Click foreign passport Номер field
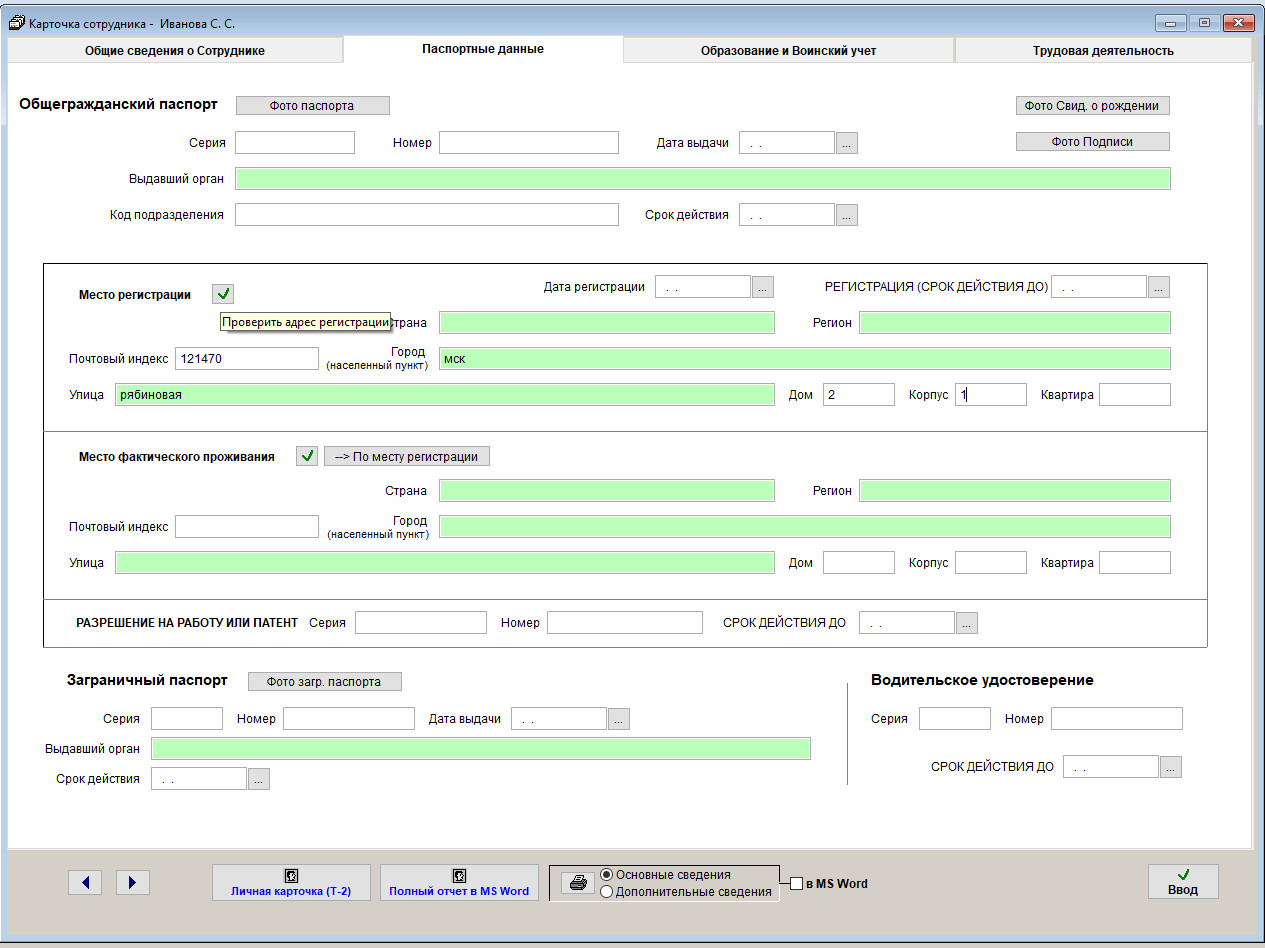1265x948 pixels. (349, 719)
